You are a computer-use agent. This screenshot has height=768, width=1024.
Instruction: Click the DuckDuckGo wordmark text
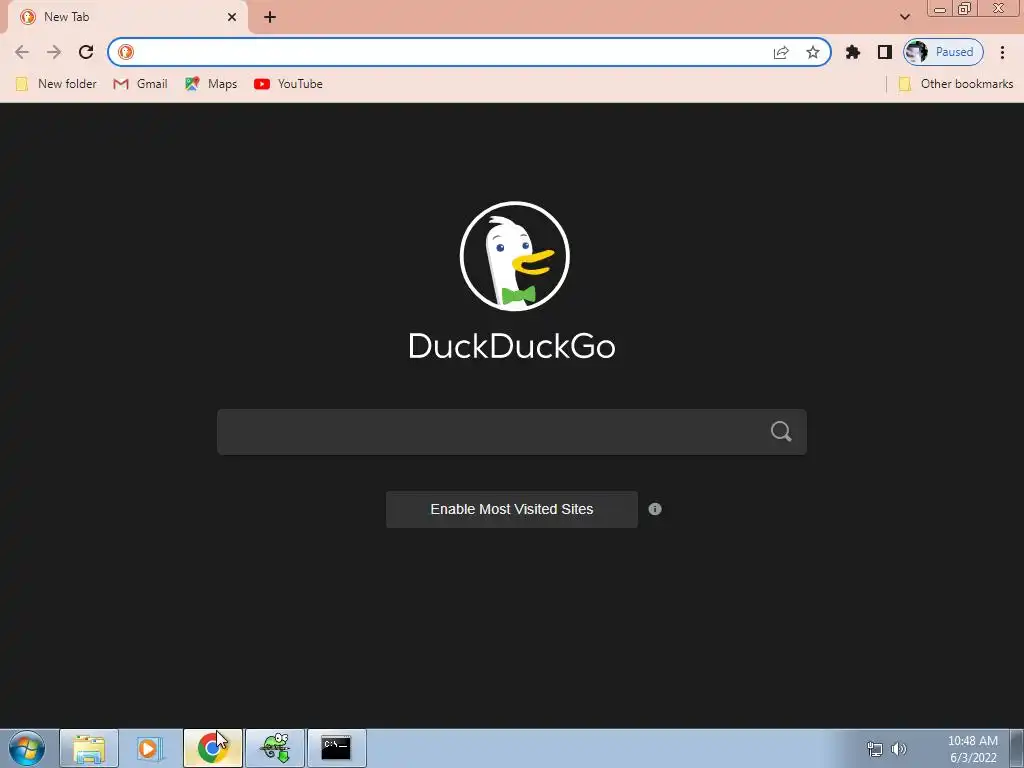coord(512,346)
